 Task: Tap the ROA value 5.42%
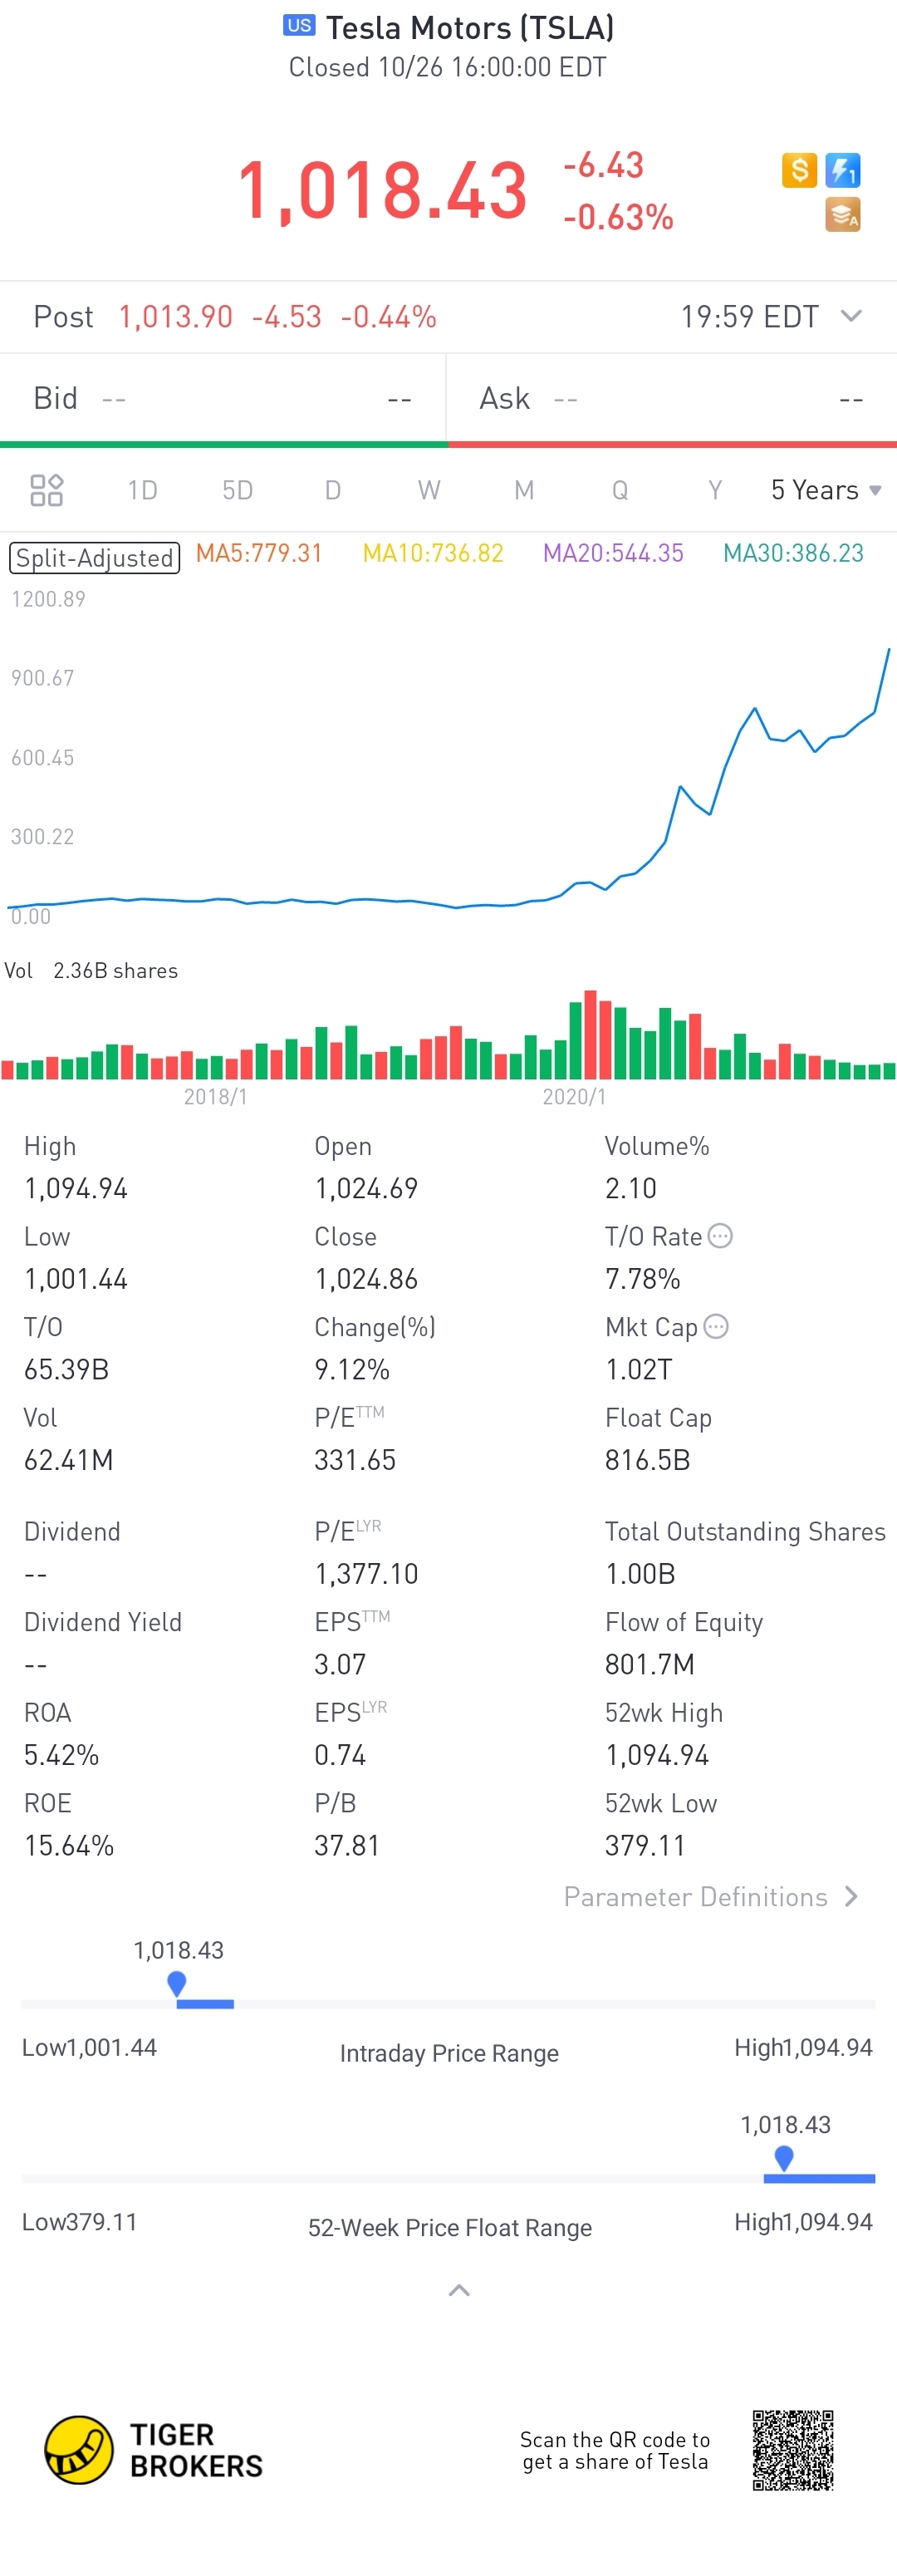[61, 1755]
